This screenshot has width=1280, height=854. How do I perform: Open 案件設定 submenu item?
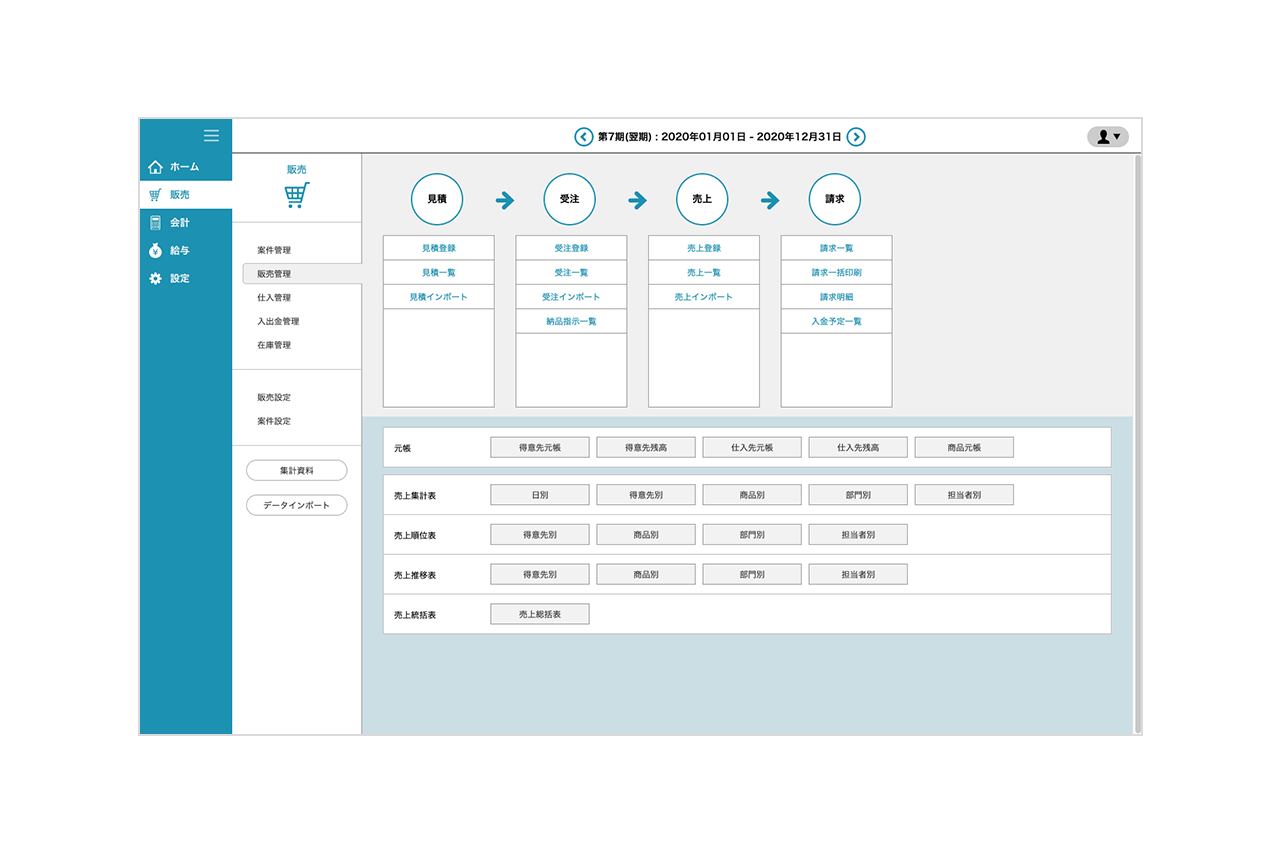(x=274, y=422)
